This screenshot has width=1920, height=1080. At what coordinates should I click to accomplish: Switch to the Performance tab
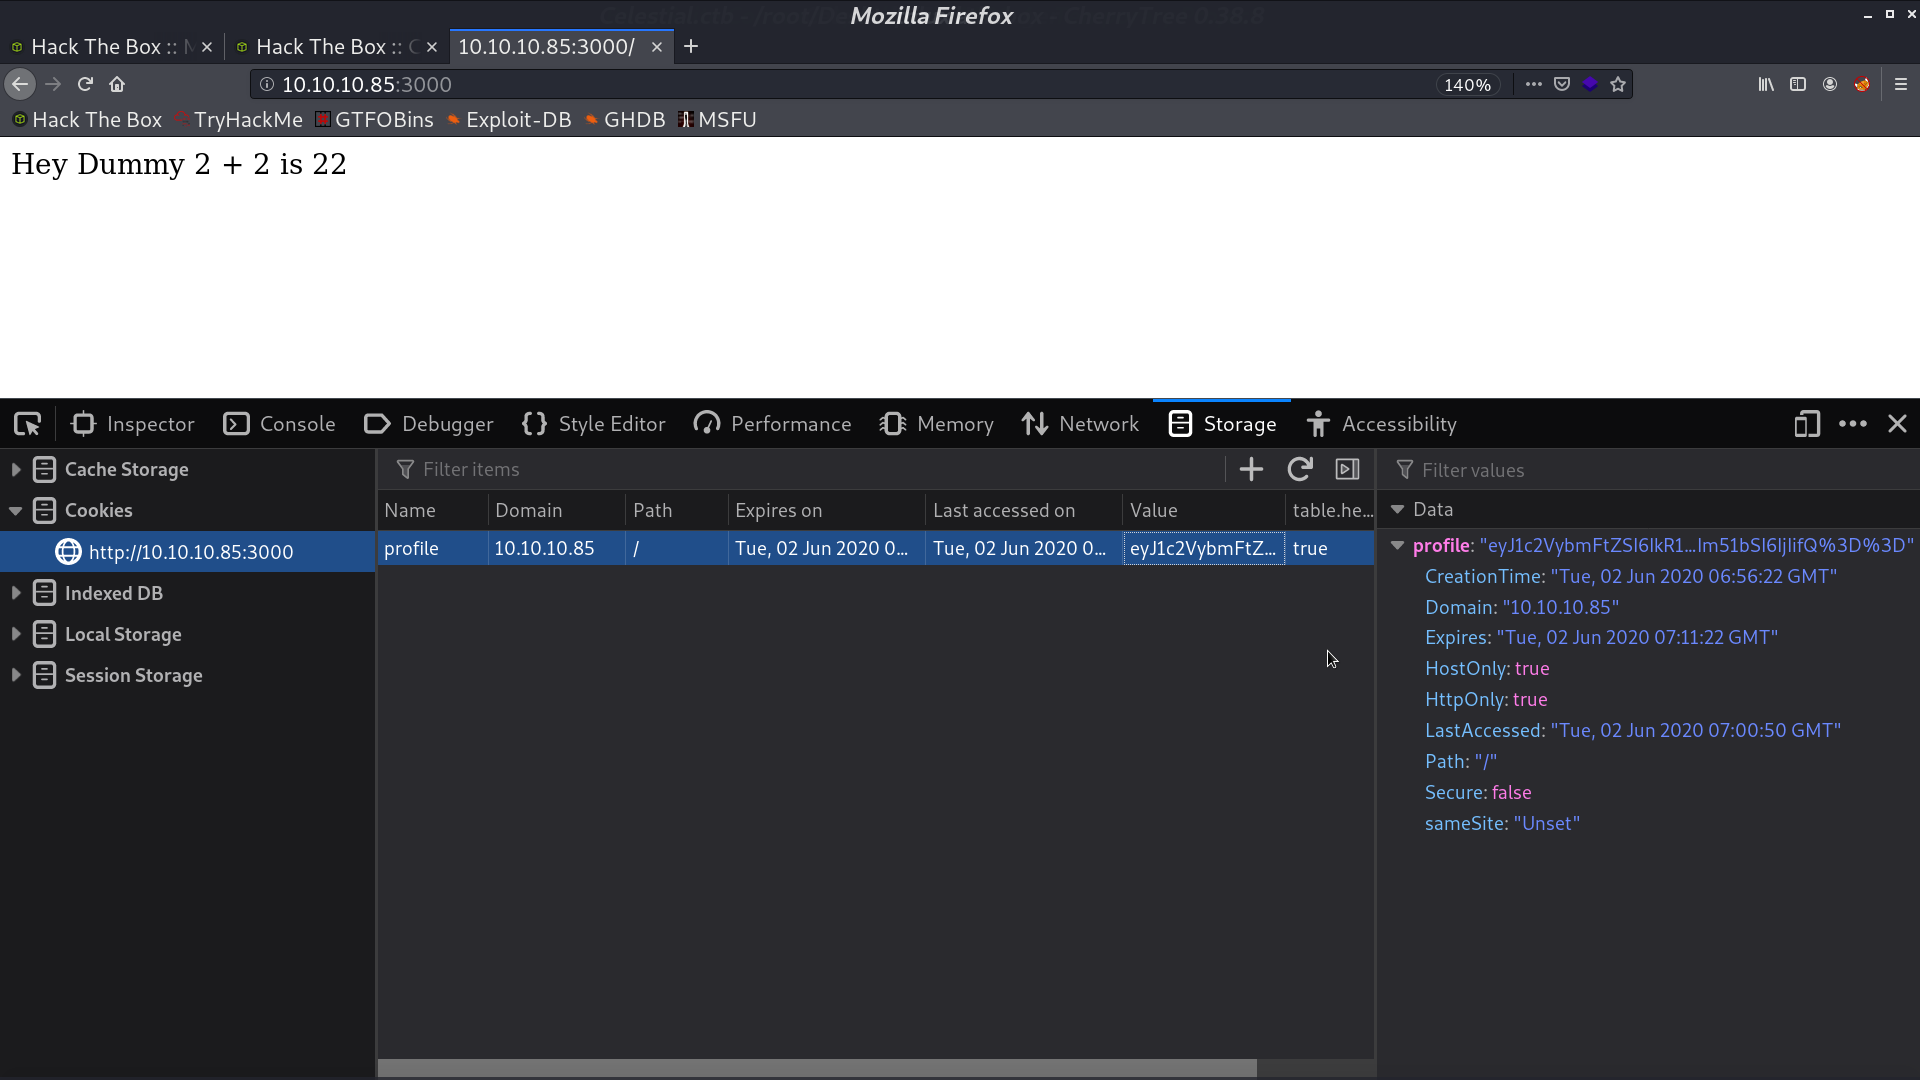pyautogui.click(x=772, y=424)
